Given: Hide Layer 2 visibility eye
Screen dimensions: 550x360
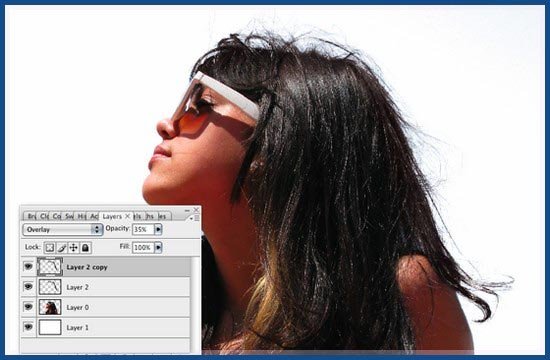Looking at the screenshot, I should (28, 287).
